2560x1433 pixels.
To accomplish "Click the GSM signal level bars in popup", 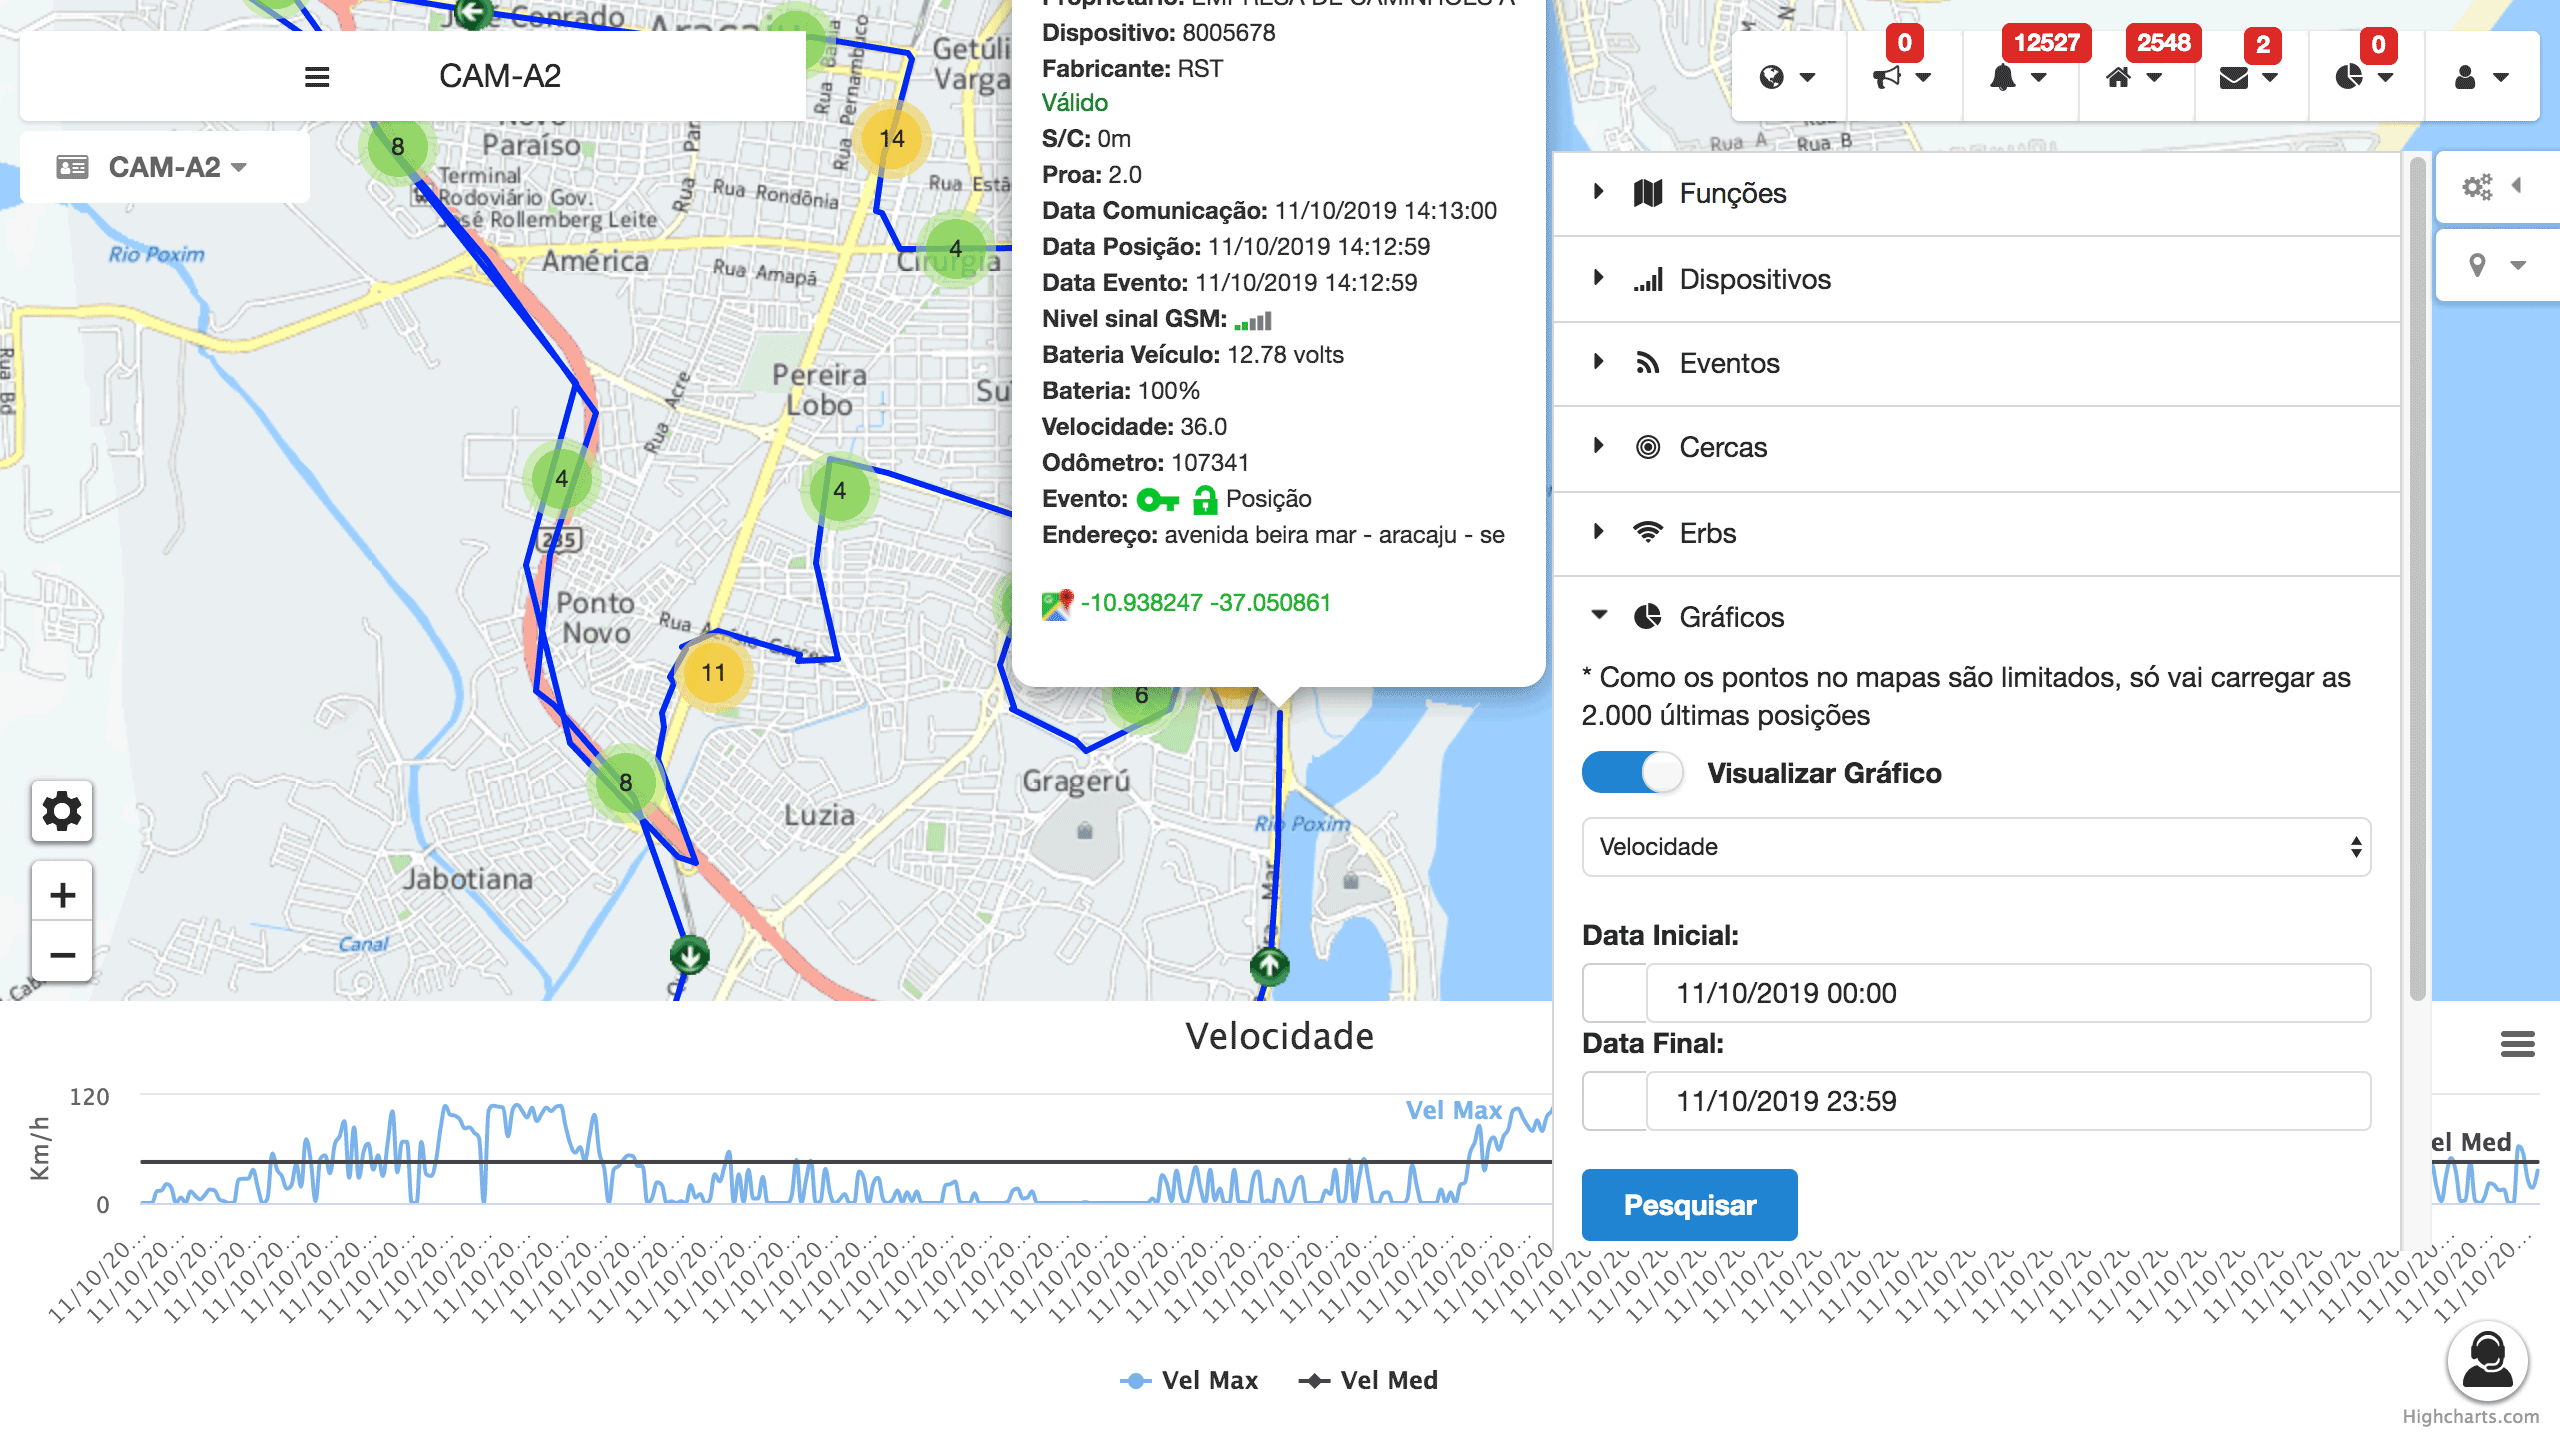I will 1253,321.
